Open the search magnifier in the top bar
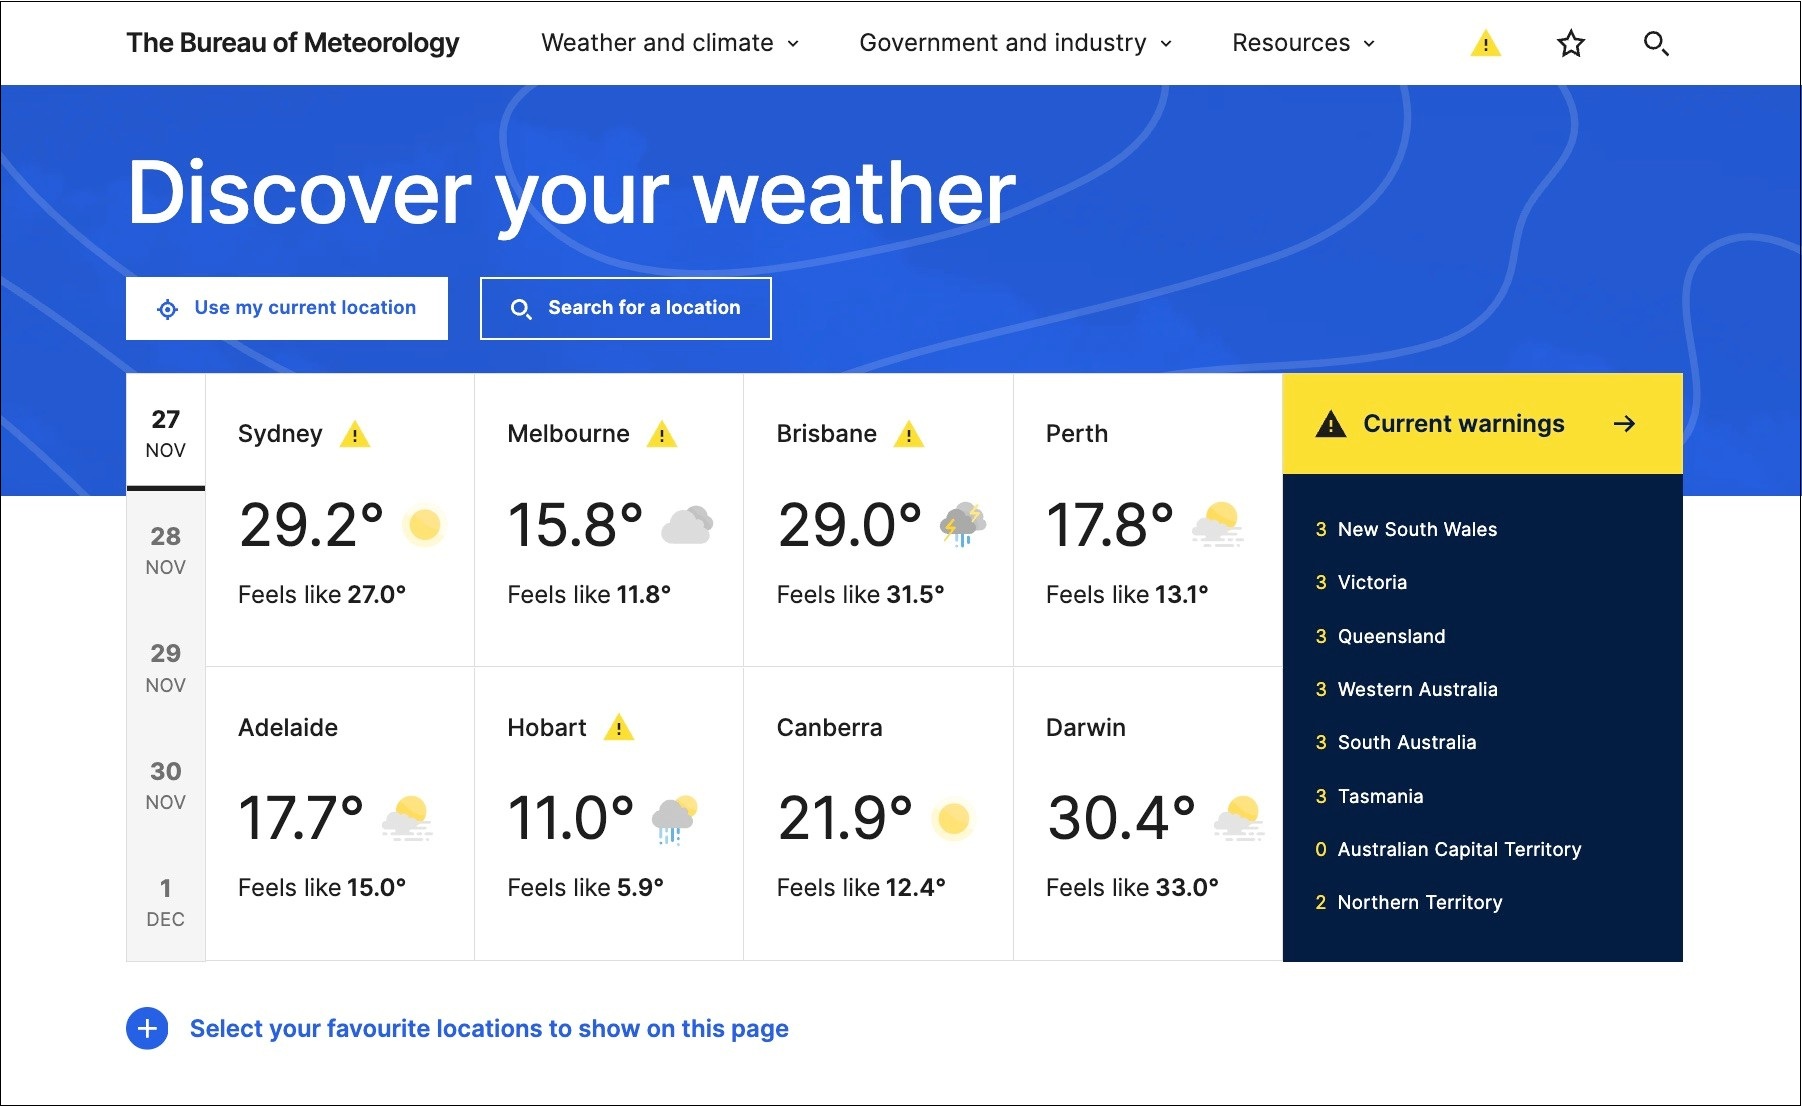The height and width of the screenshot is (1107, 1802). tap(1657, 43)
